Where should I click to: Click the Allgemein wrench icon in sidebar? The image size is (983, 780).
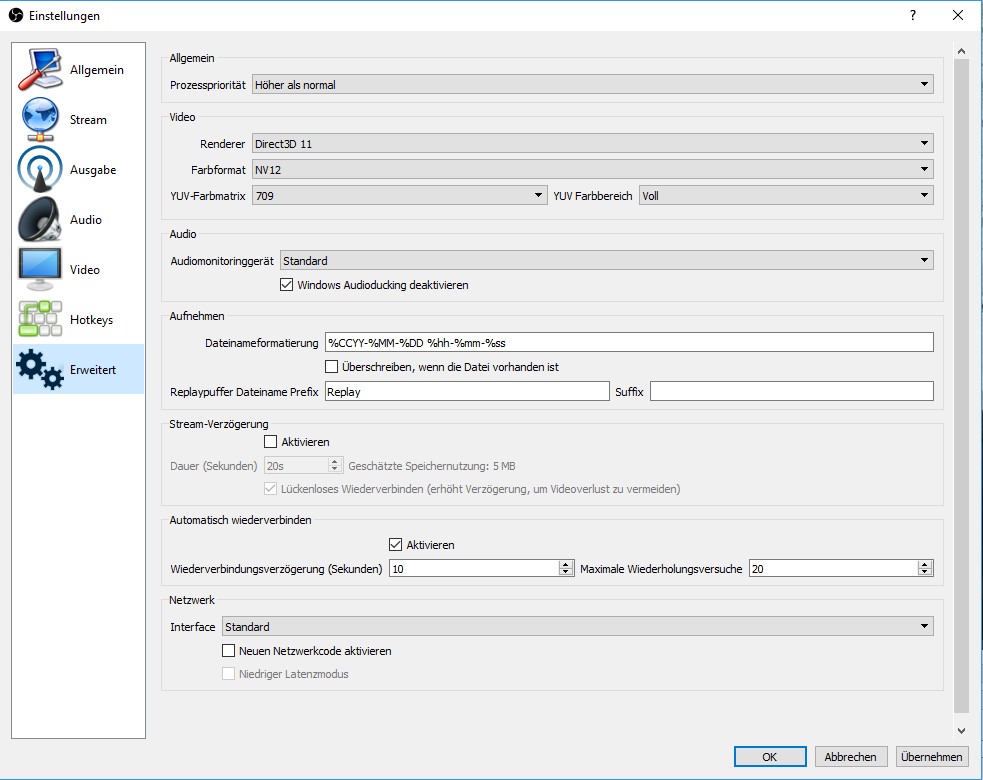[x=40, y=69]
